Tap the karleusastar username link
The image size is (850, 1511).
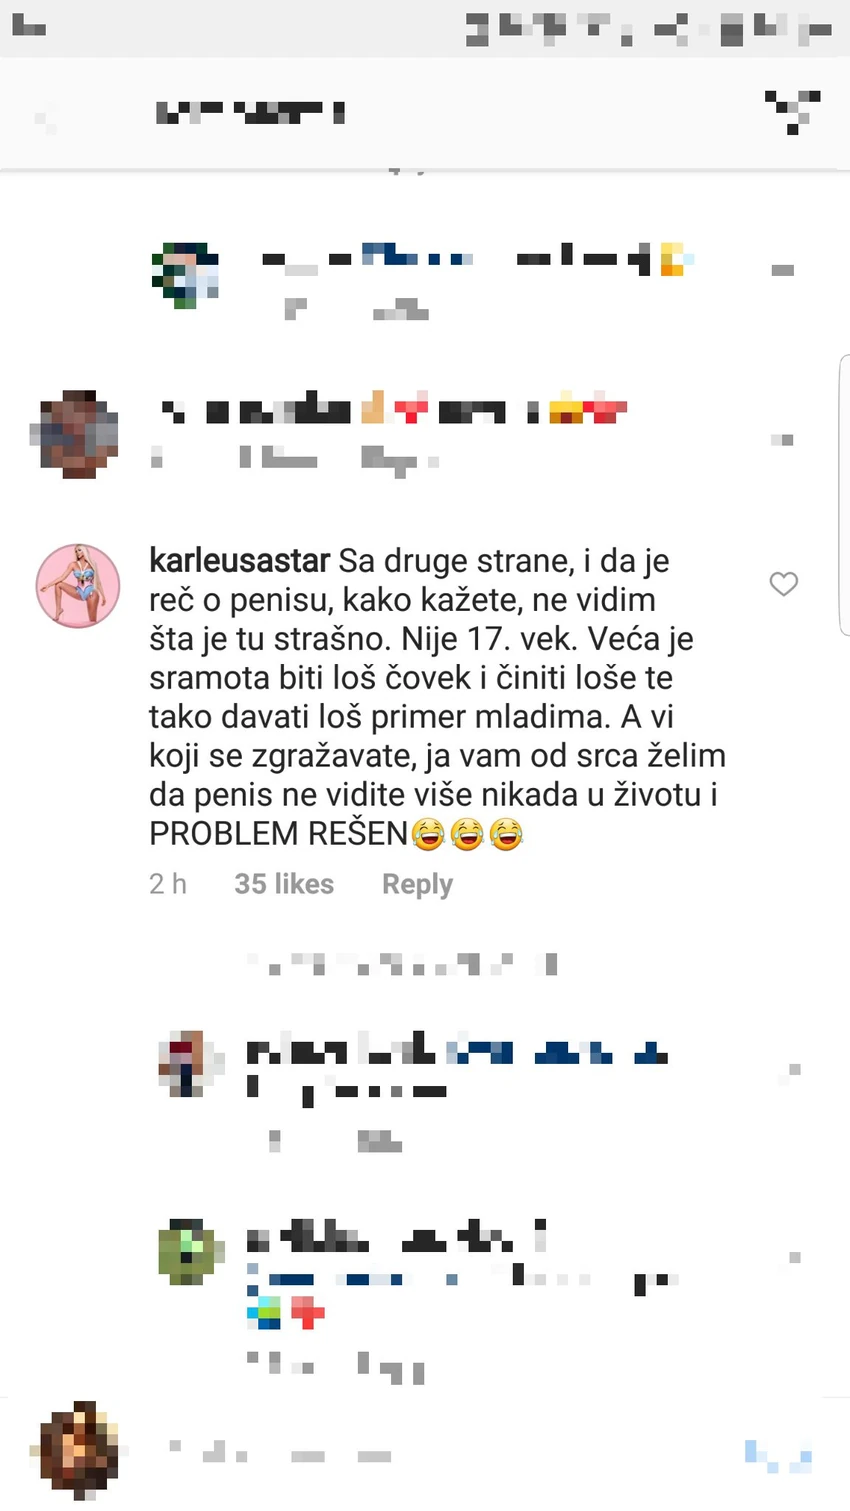pyautogui.click(x=239, y=561)
